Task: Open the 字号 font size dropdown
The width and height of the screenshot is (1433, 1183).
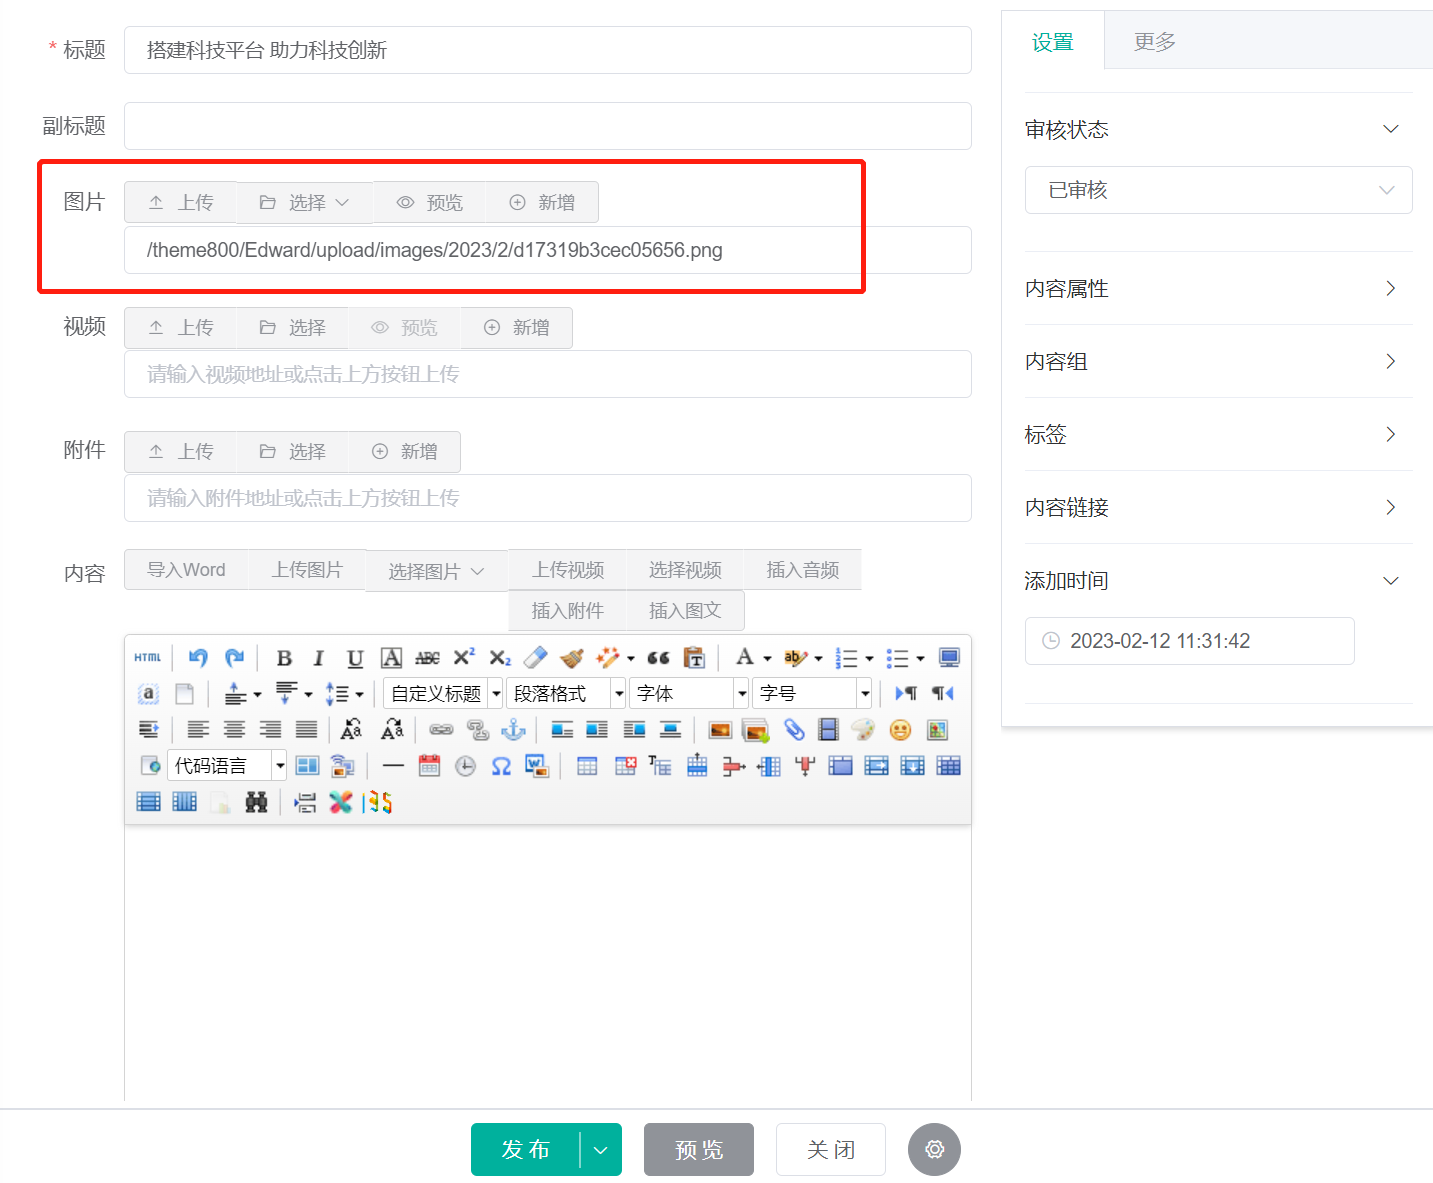Action: point(813,693)
